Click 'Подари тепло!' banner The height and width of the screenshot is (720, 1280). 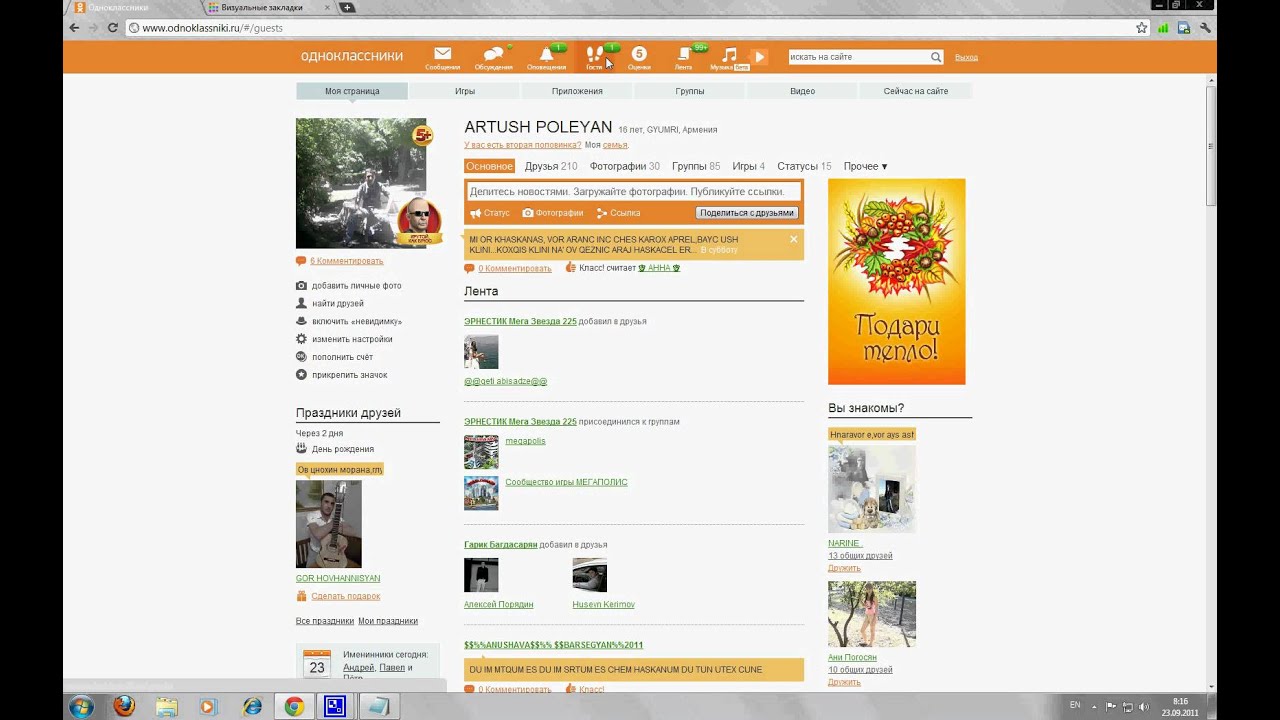coord(897,281)
